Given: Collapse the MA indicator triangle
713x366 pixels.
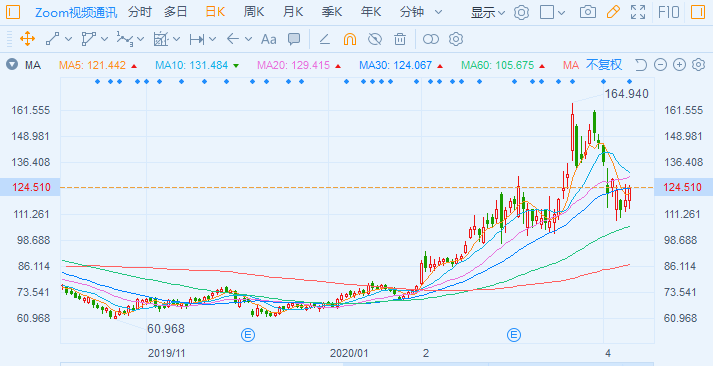Looking at the screenshot, I should 12,65.
